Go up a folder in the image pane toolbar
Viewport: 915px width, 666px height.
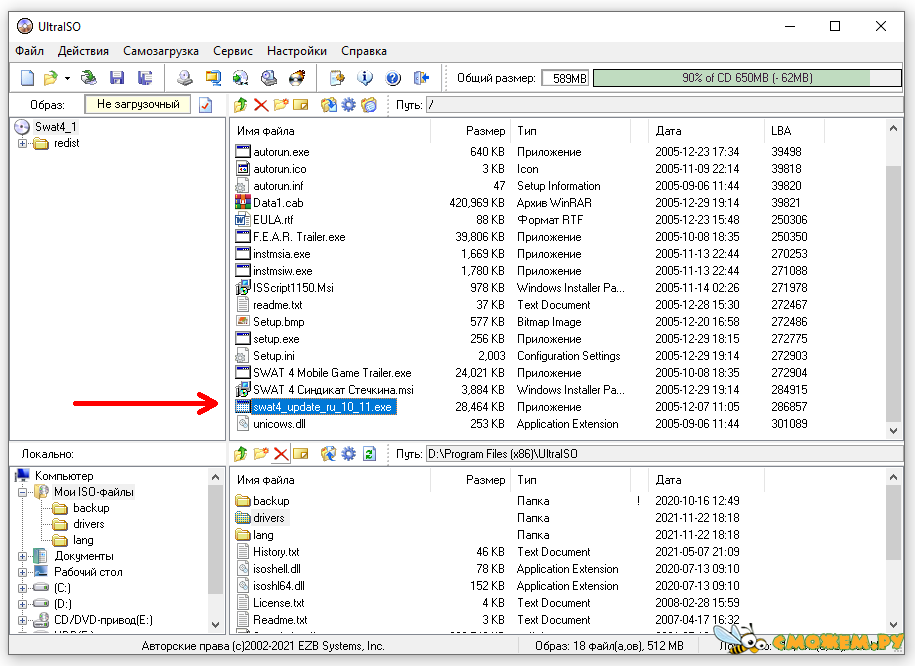[x=240, y=105]
